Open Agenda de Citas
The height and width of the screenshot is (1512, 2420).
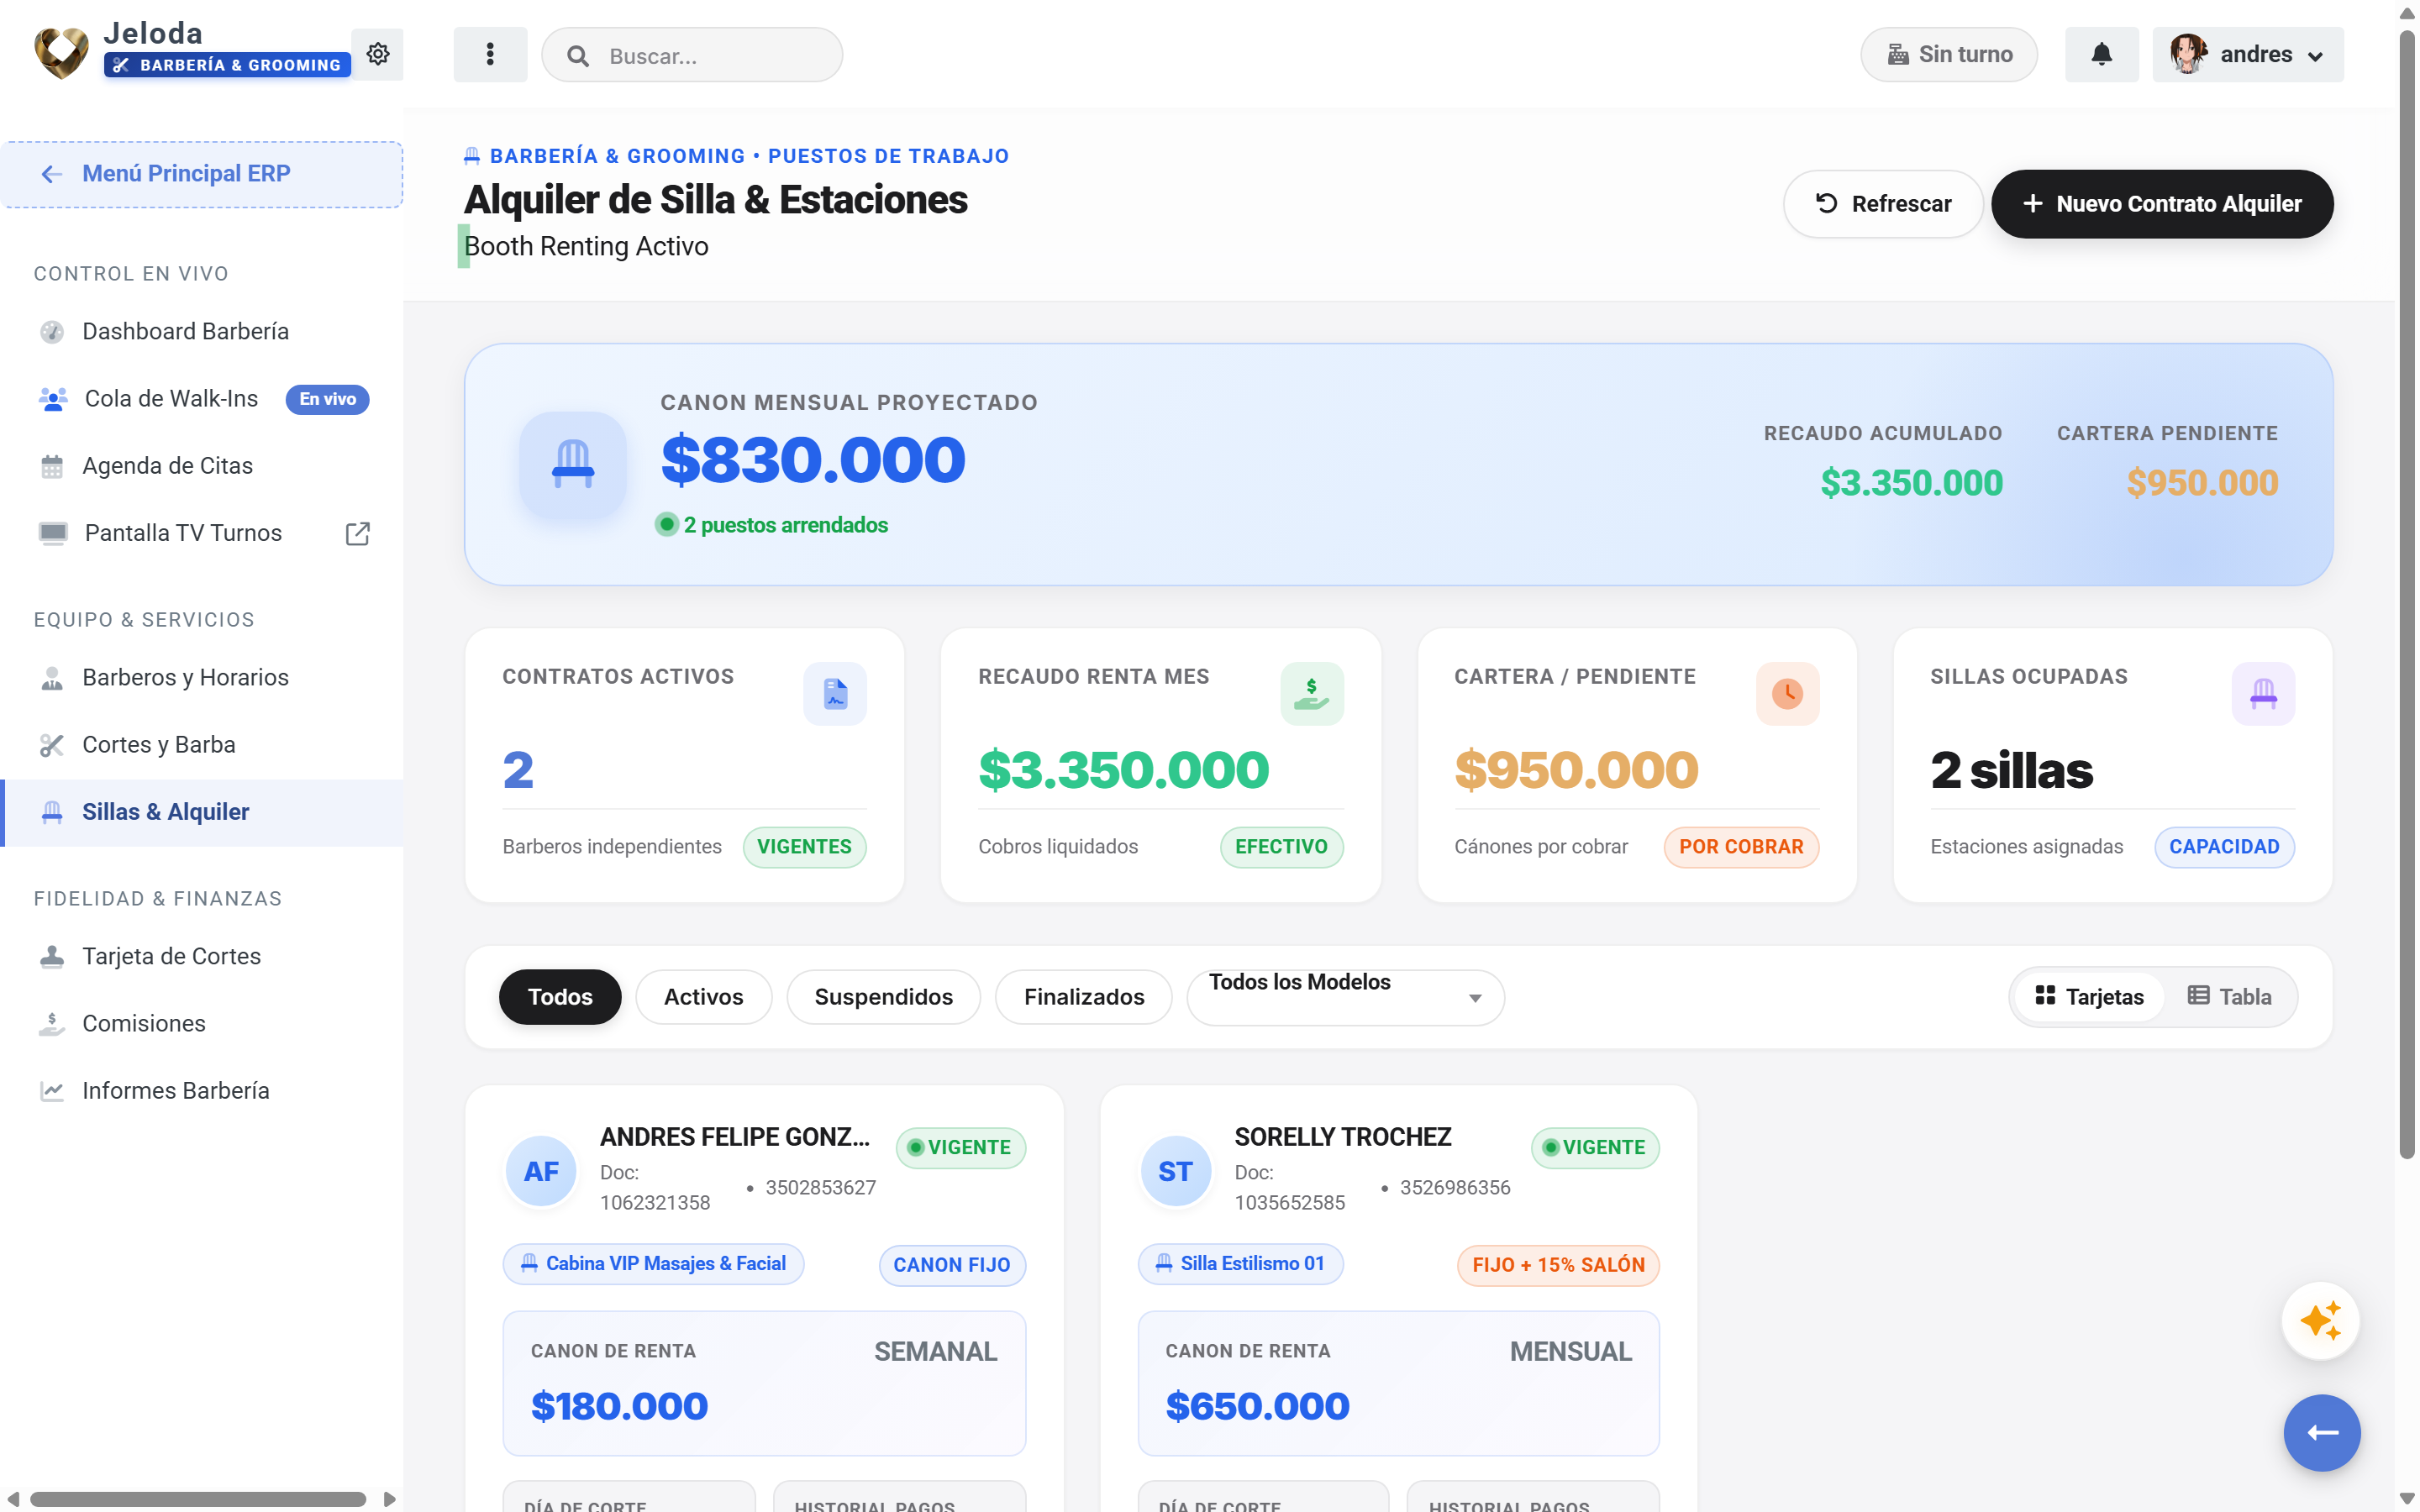tap(202, 466)
